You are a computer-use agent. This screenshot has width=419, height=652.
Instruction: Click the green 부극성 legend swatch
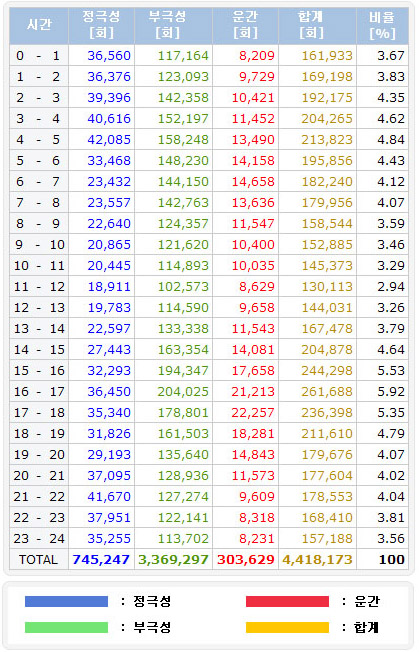66,627
